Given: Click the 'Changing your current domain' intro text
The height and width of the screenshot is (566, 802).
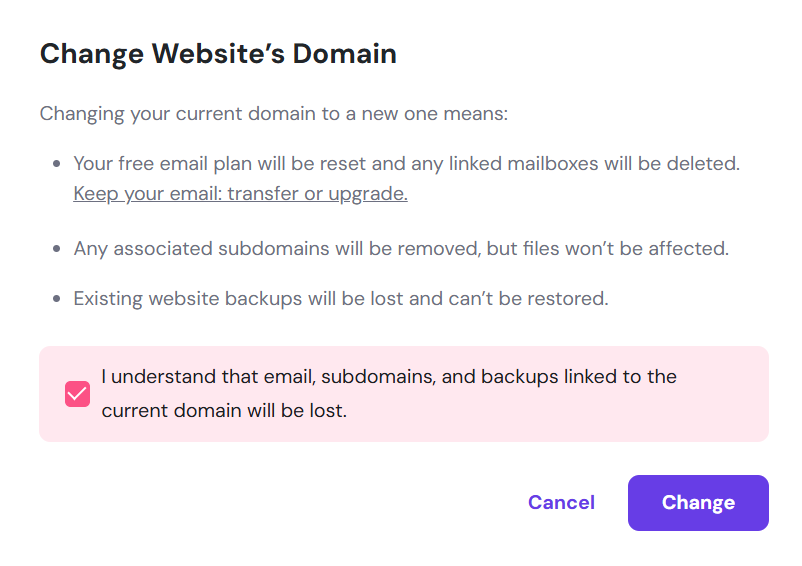Looking at the screenshot, I should pyautogui.click(x=274, y=114).
